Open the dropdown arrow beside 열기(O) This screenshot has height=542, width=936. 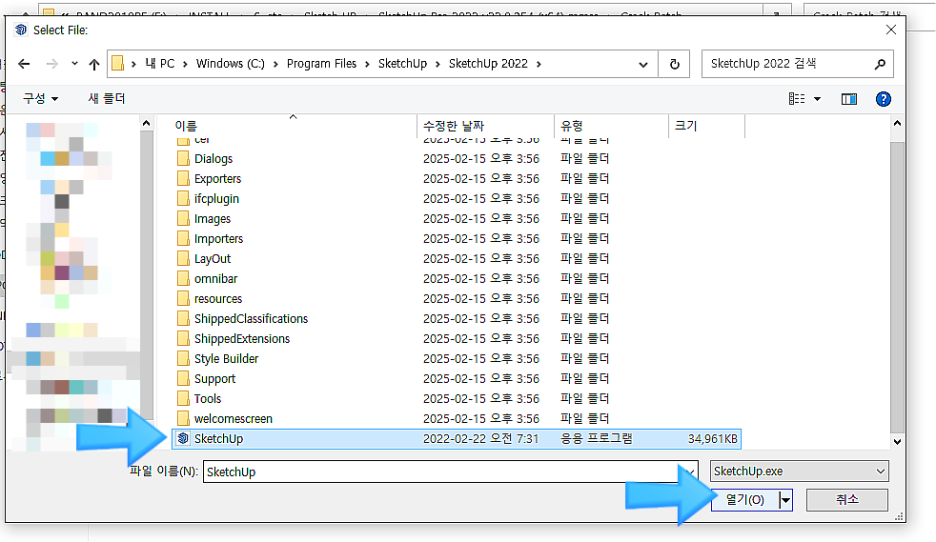(786, 500)
